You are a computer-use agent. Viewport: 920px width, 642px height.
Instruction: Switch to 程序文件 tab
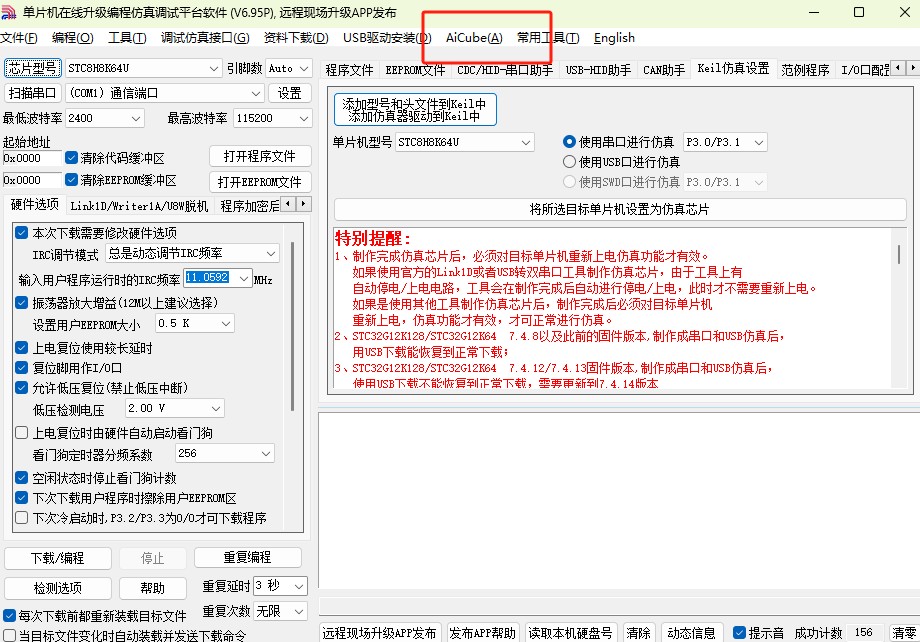tap(349, 70)
